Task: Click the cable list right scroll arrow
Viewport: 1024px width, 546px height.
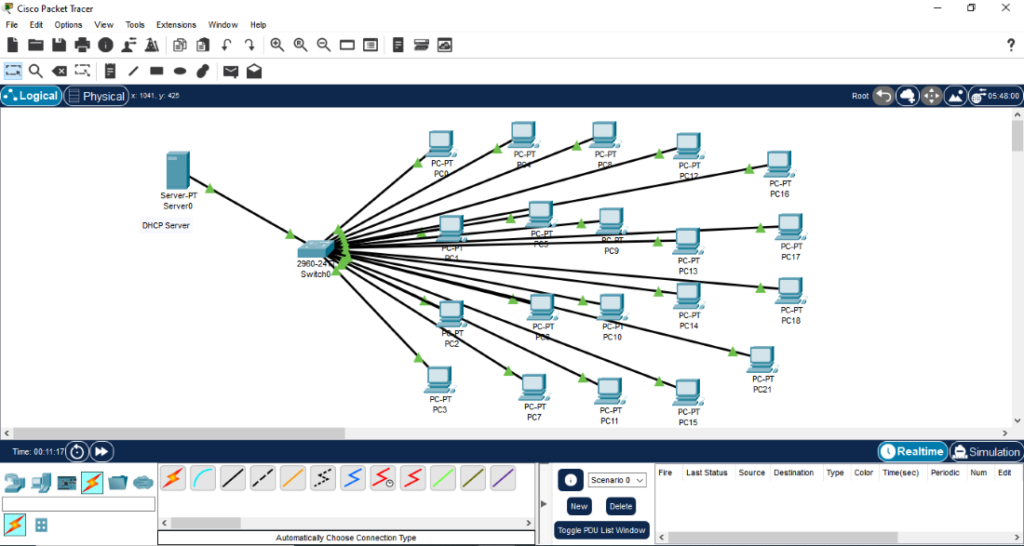Action: (x=529, y=523)
